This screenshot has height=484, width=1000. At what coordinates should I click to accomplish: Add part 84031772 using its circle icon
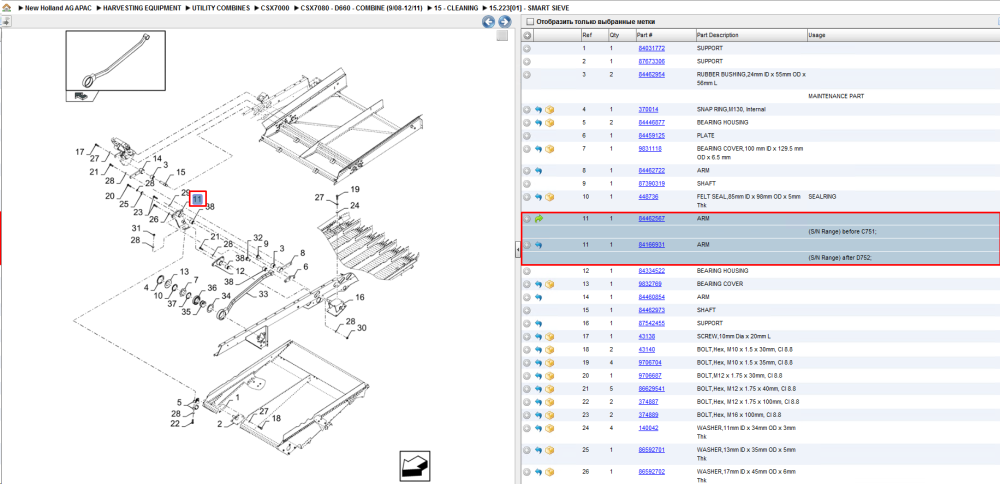click(527, 48)
